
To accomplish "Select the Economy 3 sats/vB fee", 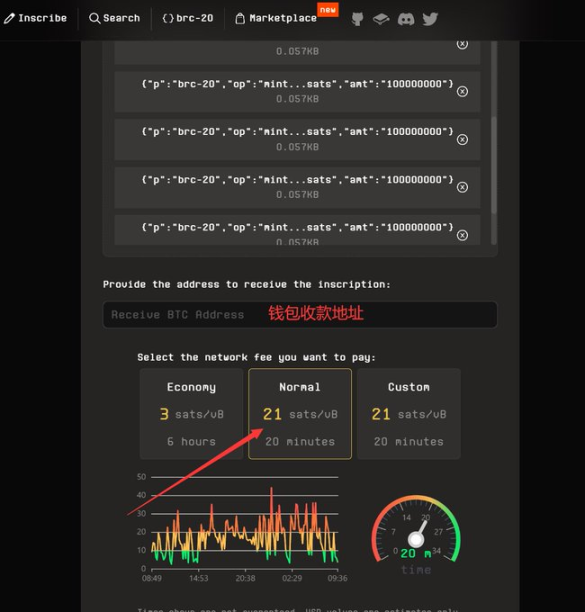I will click(191, 414).
